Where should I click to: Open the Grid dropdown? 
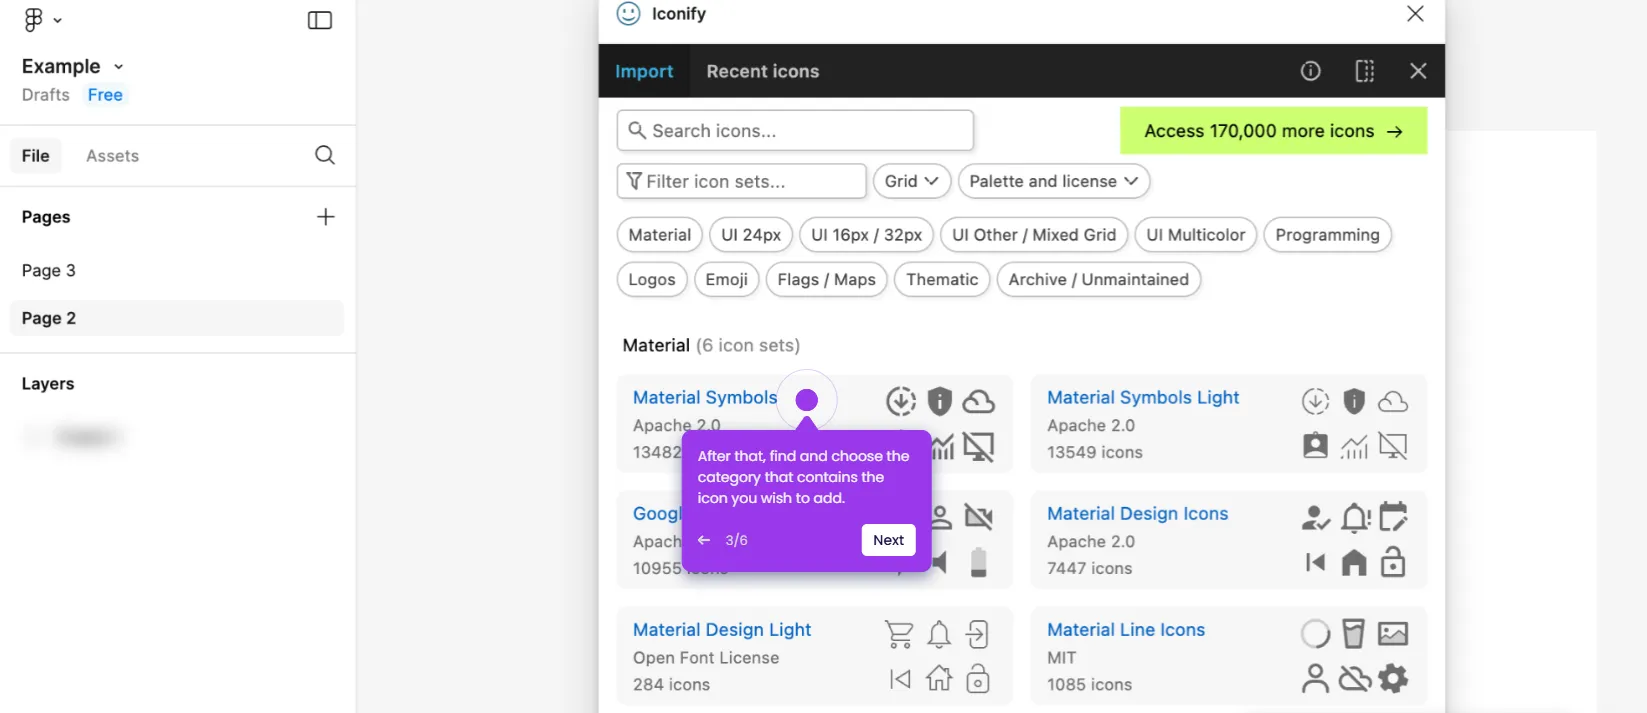pos(911,181)
